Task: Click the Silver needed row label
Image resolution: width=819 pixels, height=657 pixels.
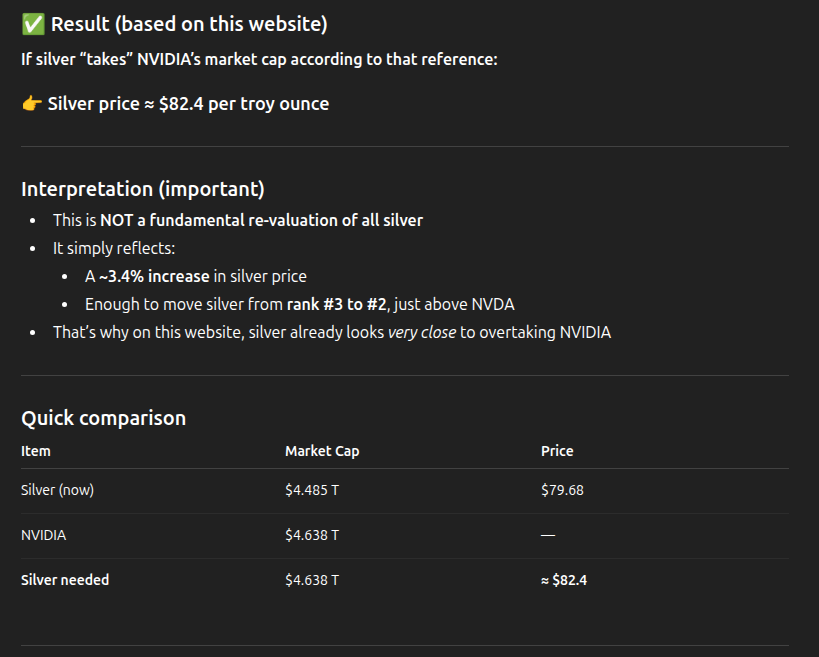Action: tap(65, 580)
